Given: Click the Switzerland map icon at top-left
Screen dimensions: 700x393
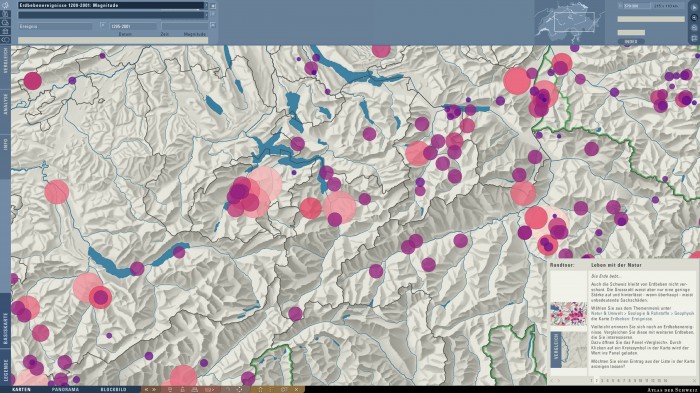Looking at the screenshot, I should 5,5.
